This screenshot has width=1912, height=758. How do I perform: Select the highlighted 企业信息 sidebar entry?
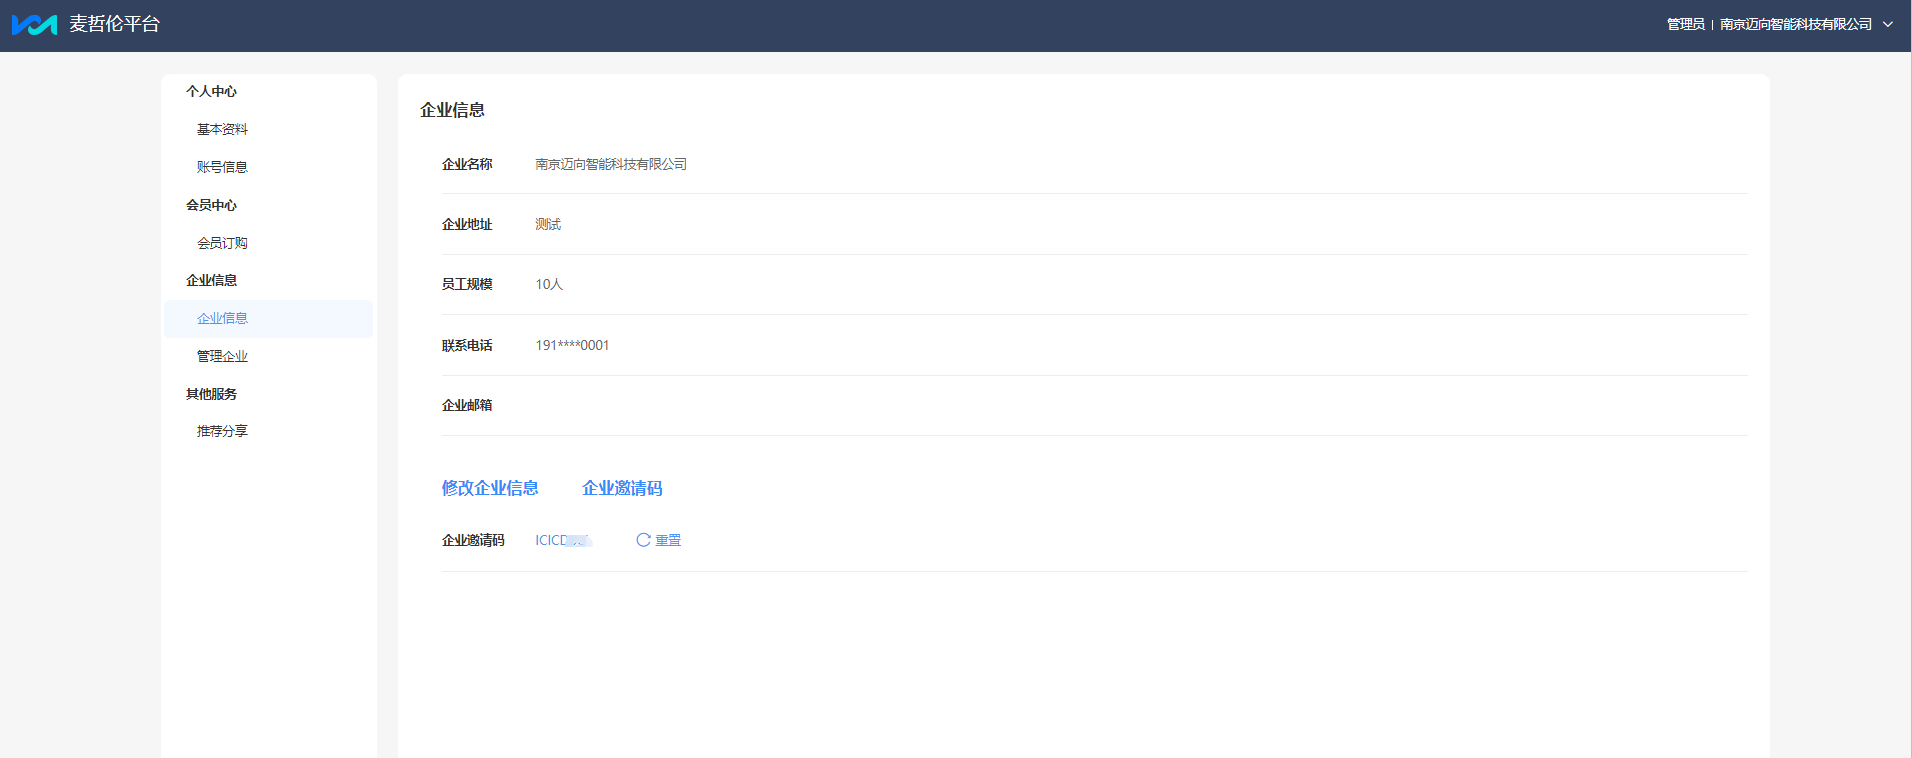point(268,318)
